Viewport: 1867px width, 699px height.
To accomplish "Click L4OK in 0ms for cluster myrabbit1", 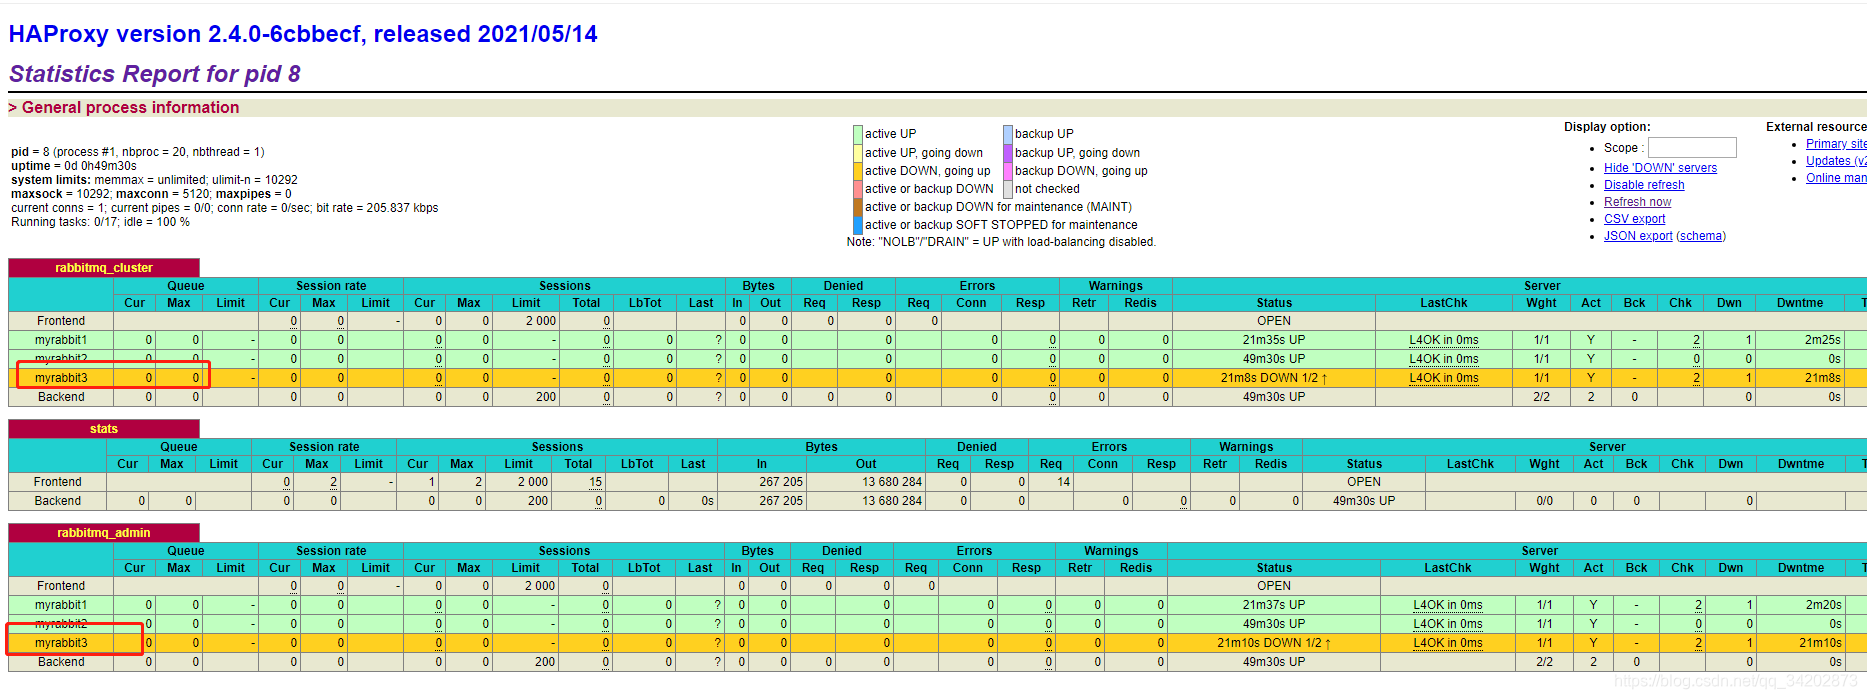I will (1443, 340).
